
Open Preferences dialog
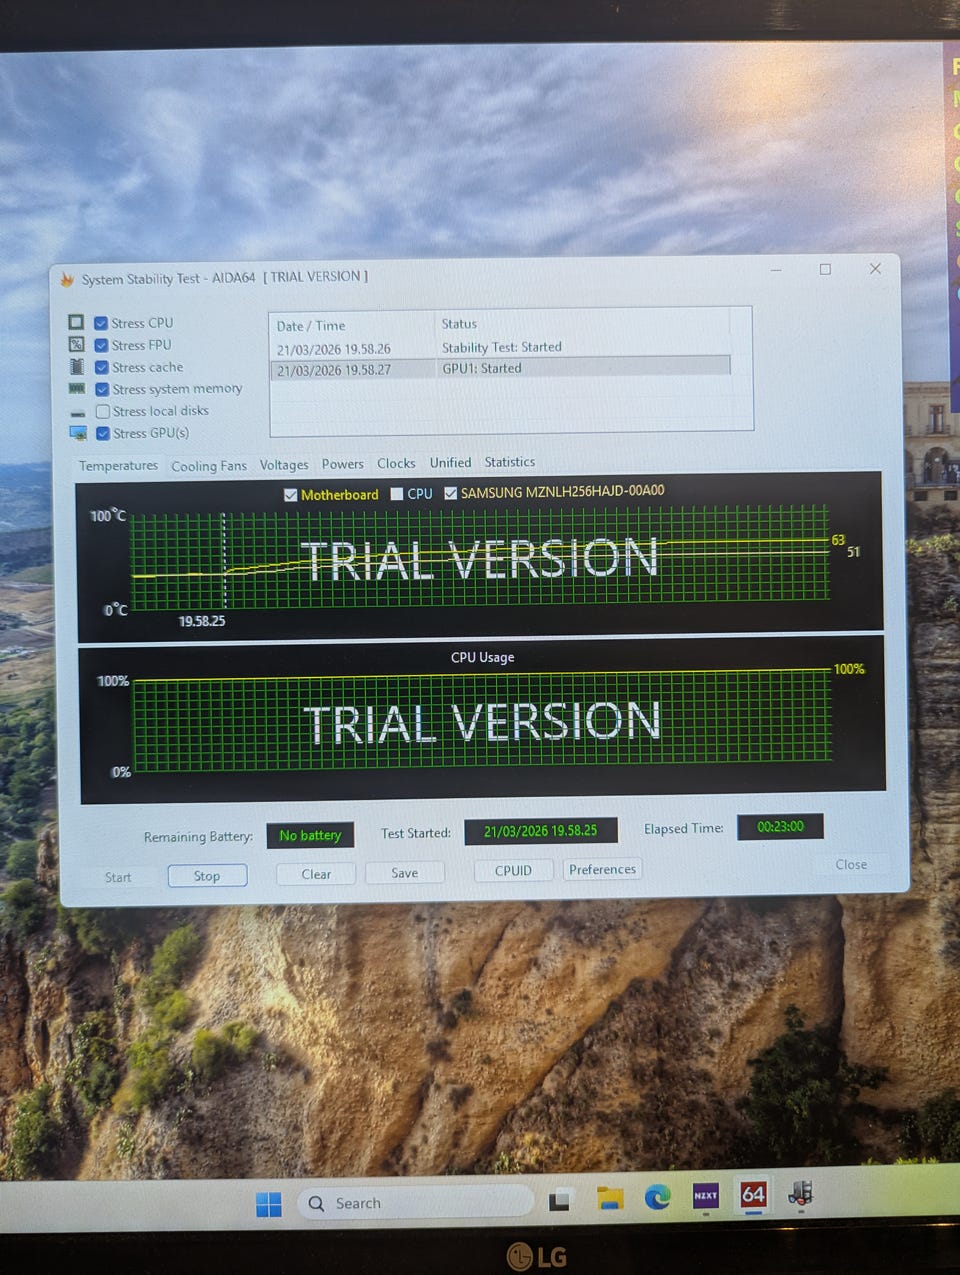click(x=602, y=870)
